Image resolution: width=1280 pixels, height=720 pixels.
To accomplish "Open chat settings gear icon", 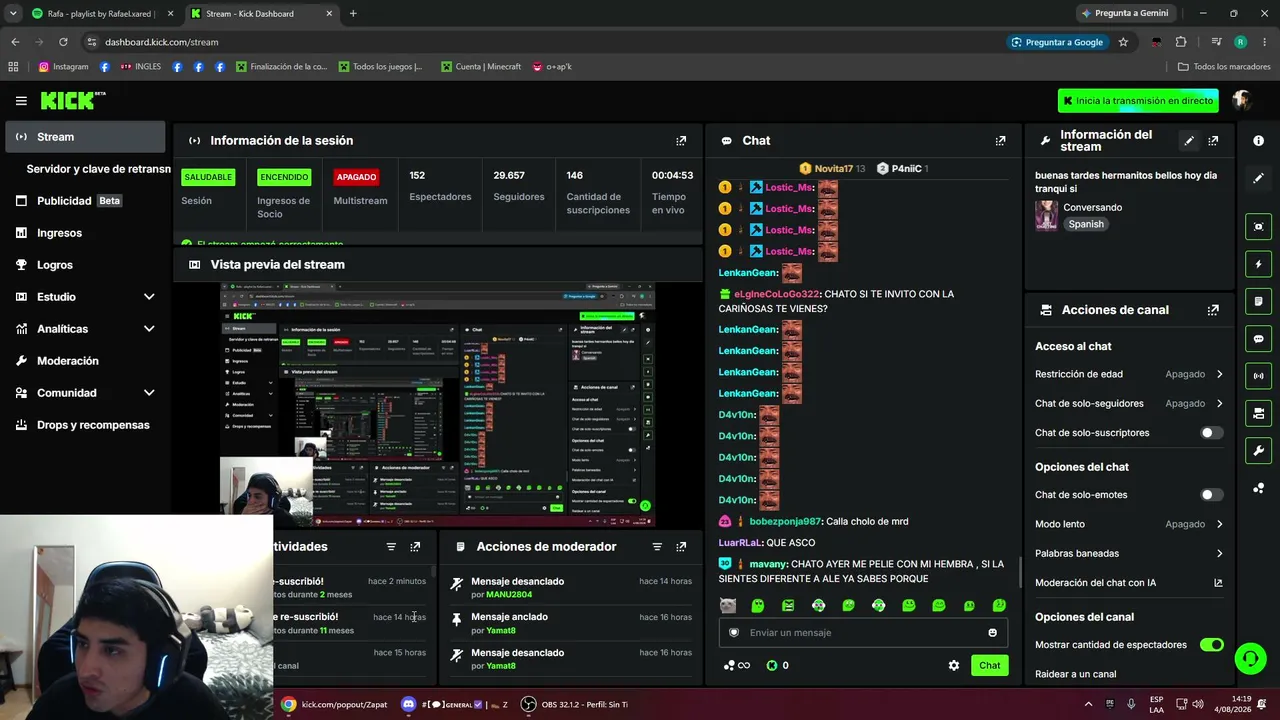I will pos(954,665).
